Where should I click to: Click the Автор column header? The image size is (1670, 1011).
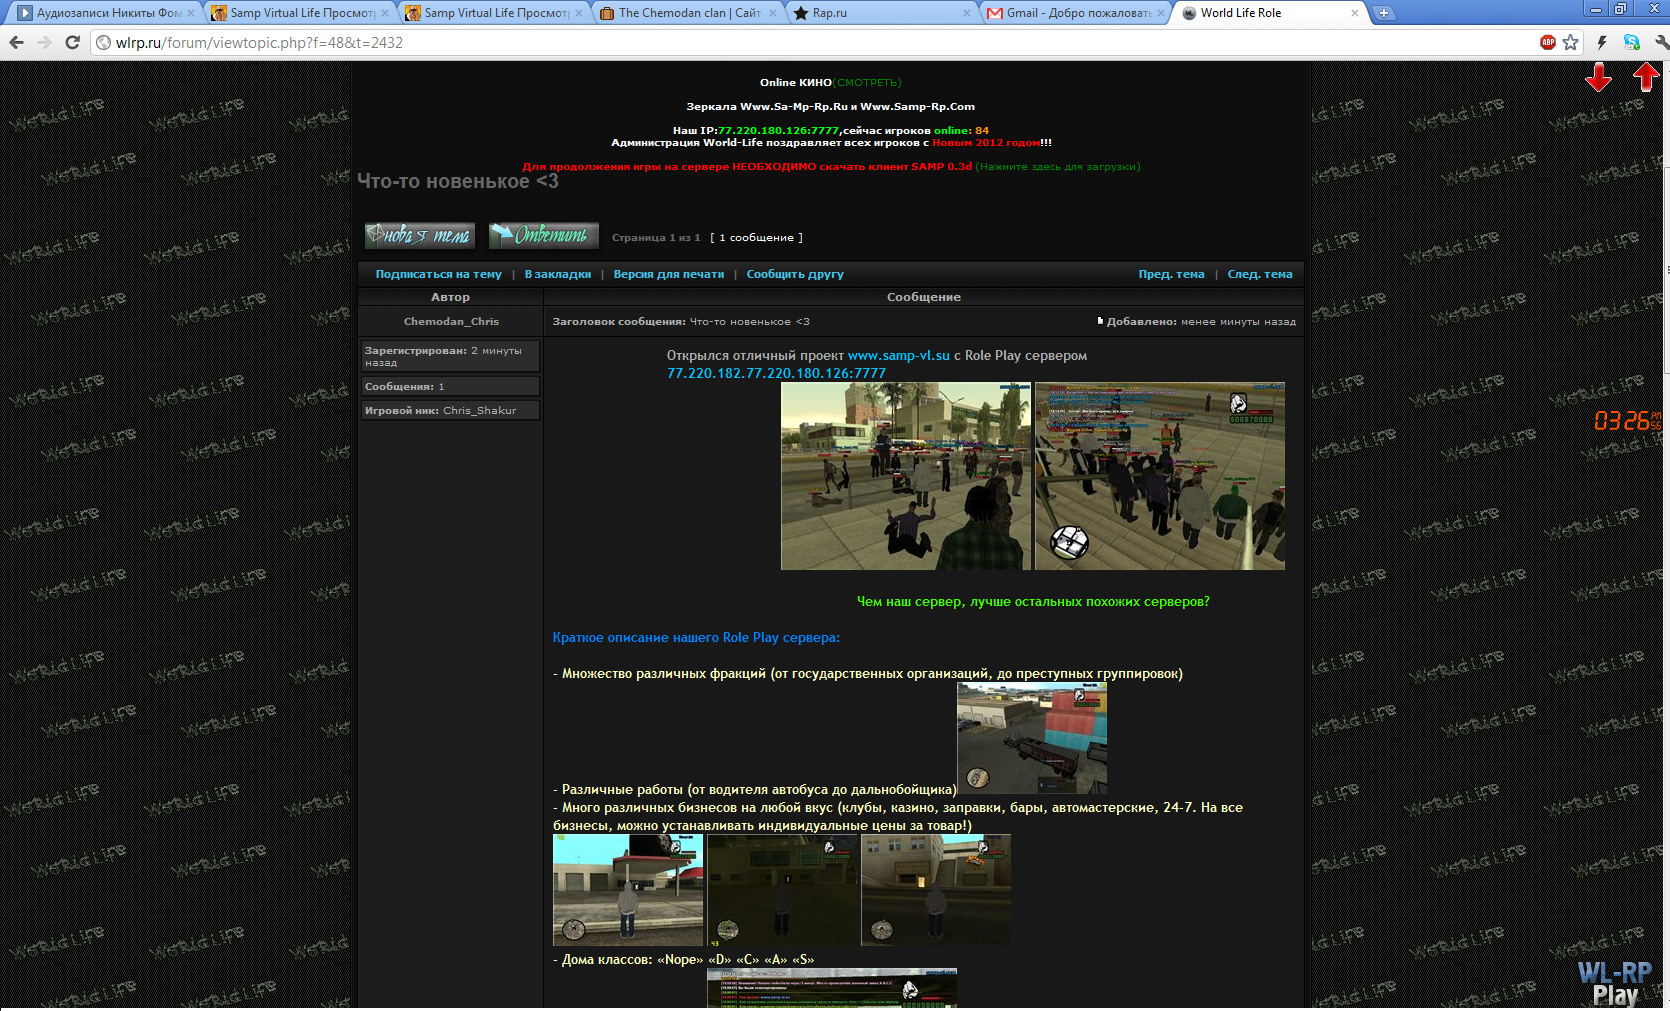point(451,297)
